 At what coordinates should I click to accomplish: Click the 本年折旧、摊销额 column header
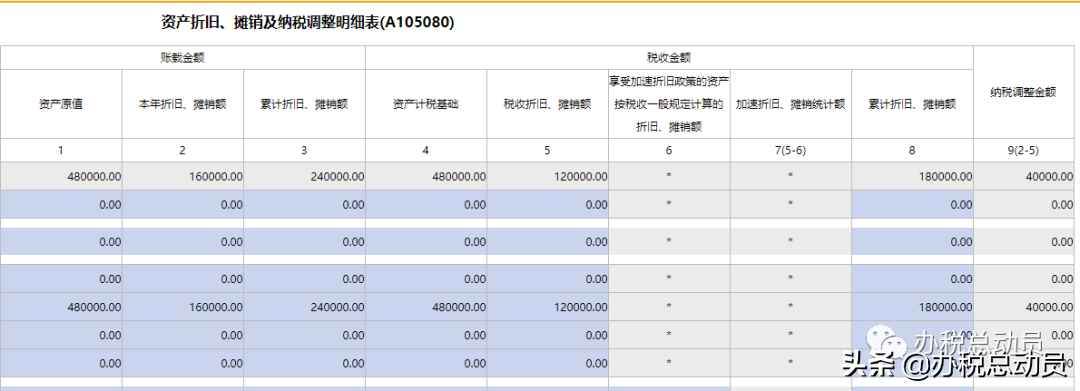[183, 104]
